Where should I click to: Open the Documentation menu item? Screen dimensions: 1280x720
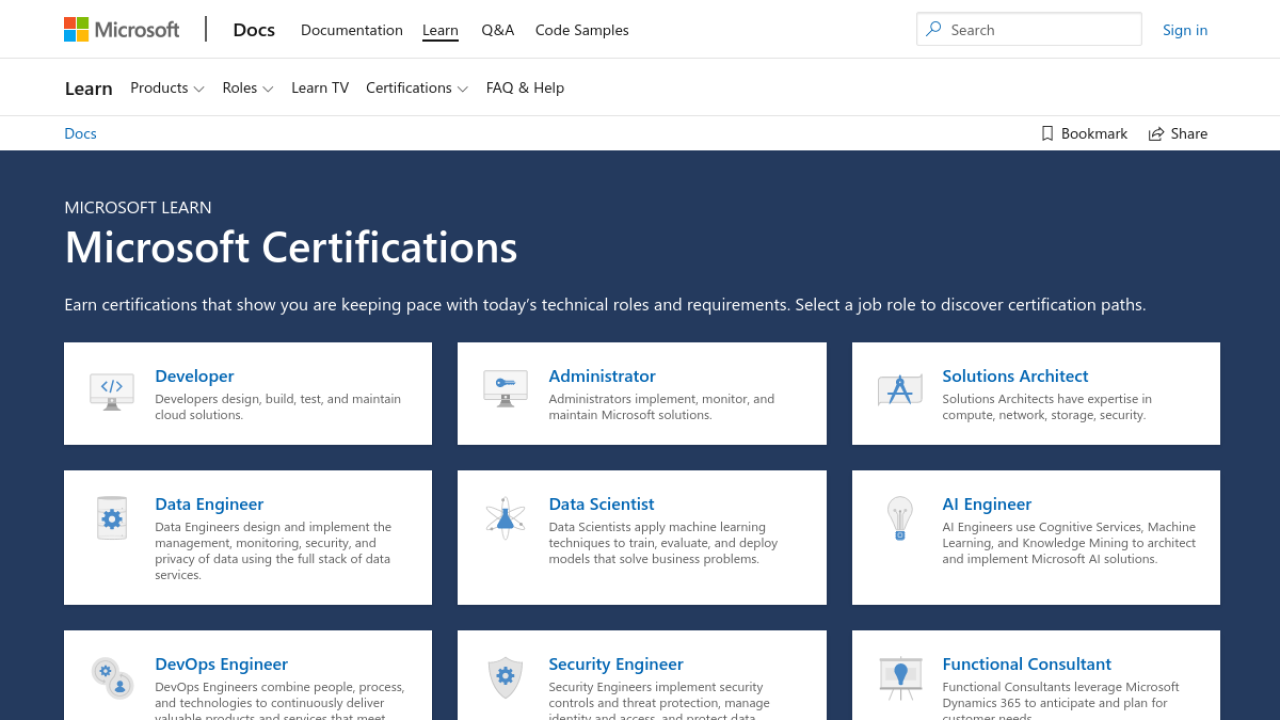tap(352, 30)
